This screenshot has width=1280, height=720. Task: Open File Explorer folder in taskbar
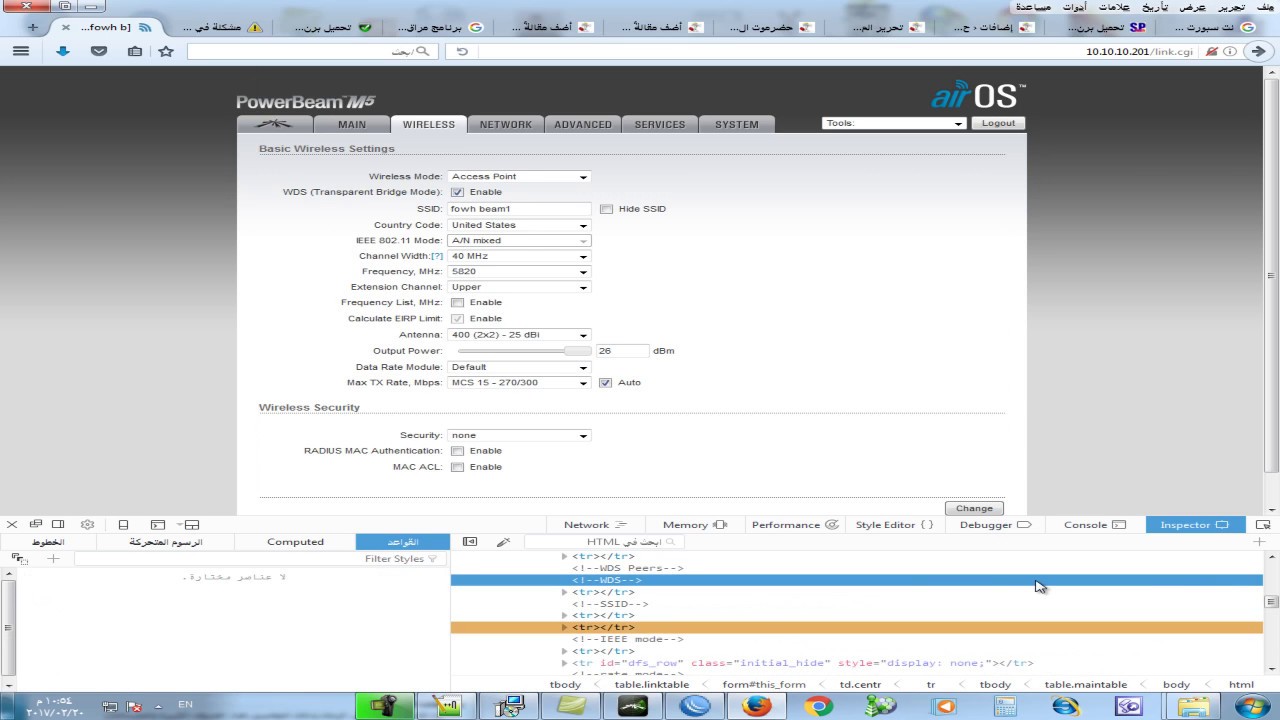pos(1193,706)
